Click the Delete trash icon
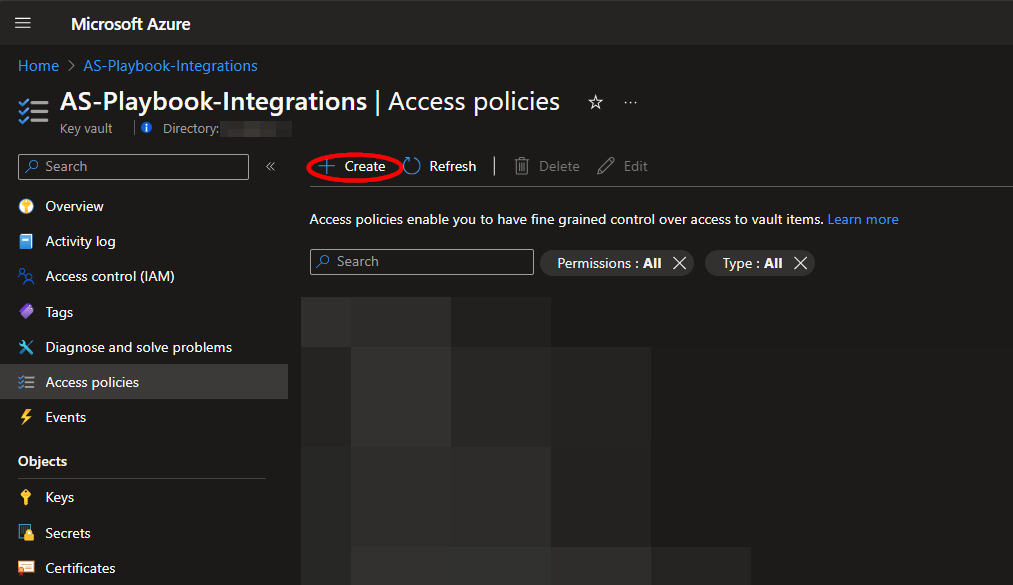 click(x=521, y=167)
